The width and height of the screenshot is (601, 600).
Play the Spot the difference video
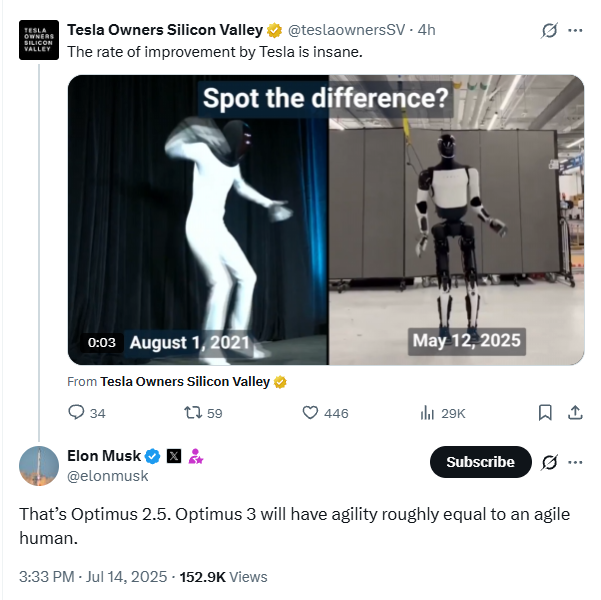325,220
